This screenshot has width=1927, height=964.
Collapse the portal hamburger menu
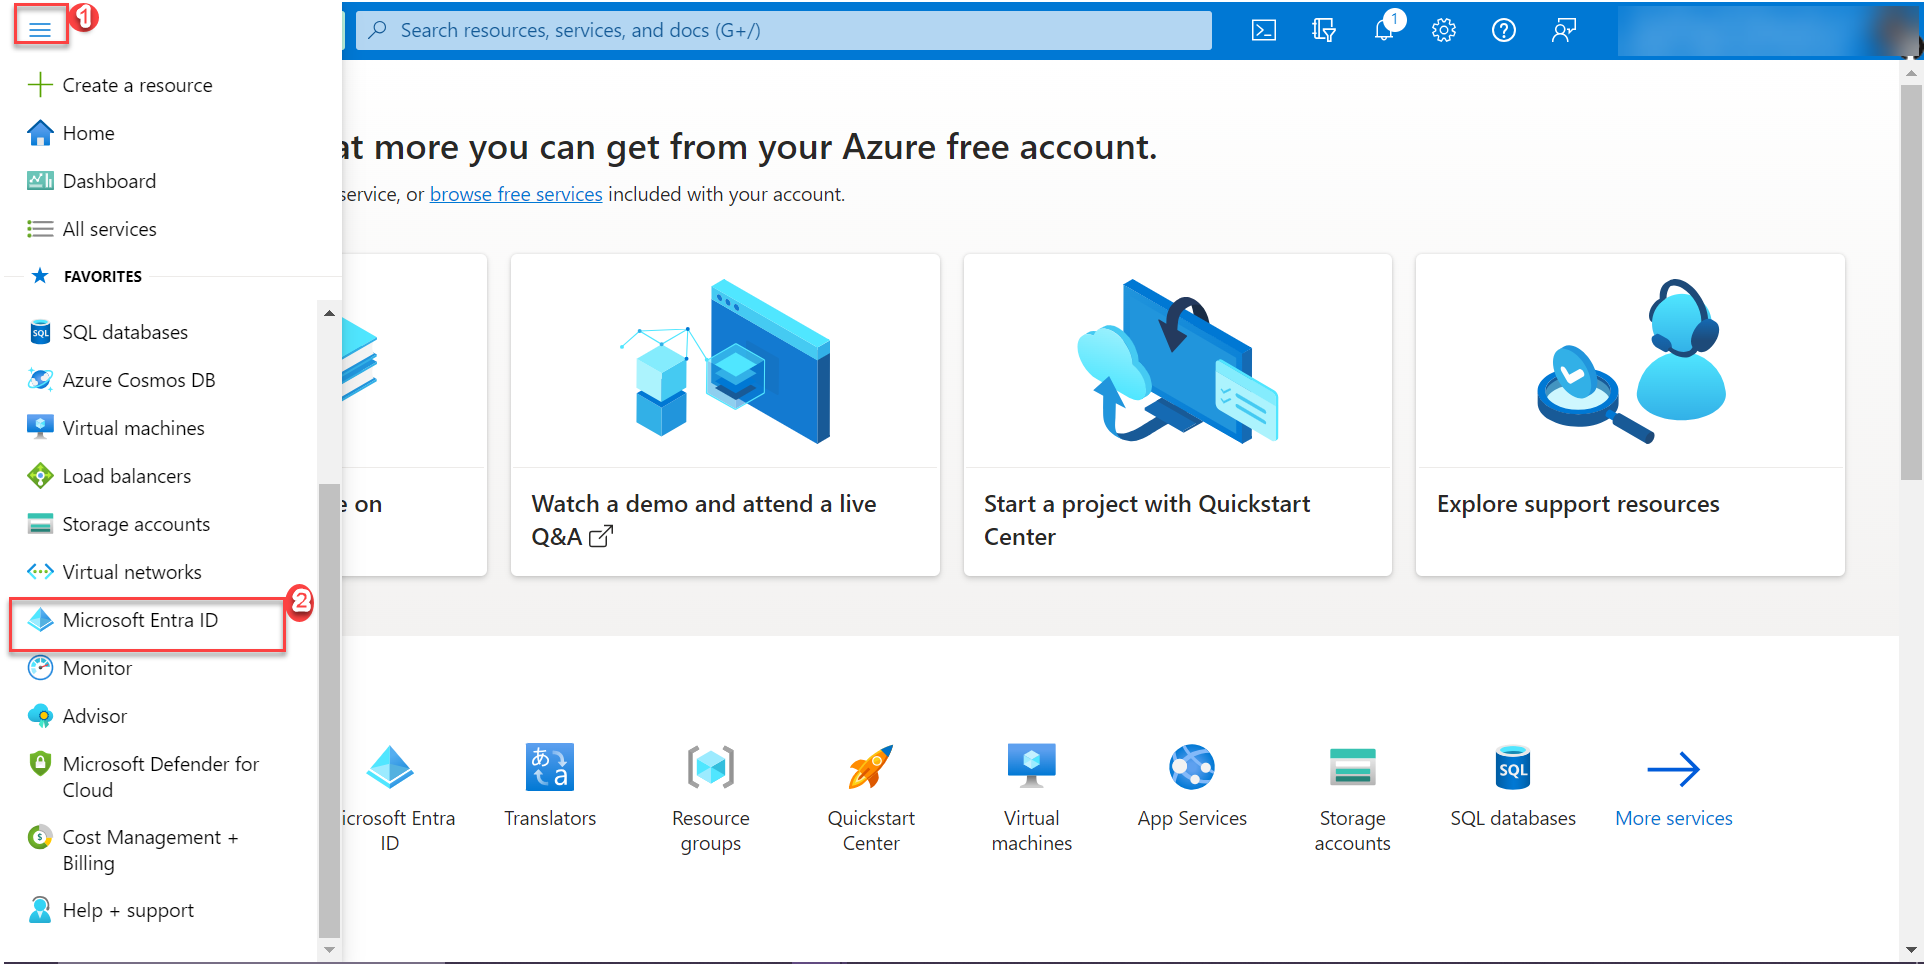[40, 29]
